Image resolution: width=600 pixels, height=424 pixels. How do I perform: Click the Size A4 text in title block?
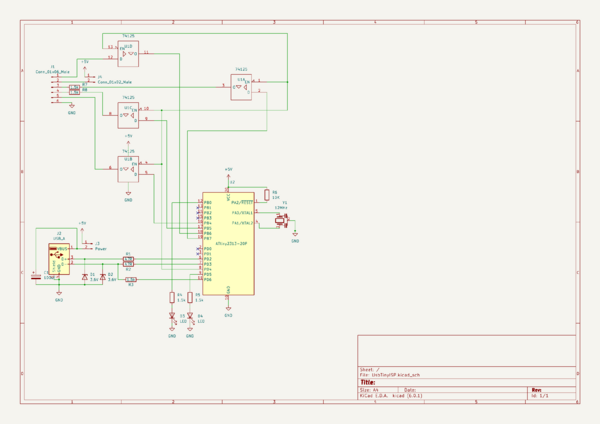369,390
